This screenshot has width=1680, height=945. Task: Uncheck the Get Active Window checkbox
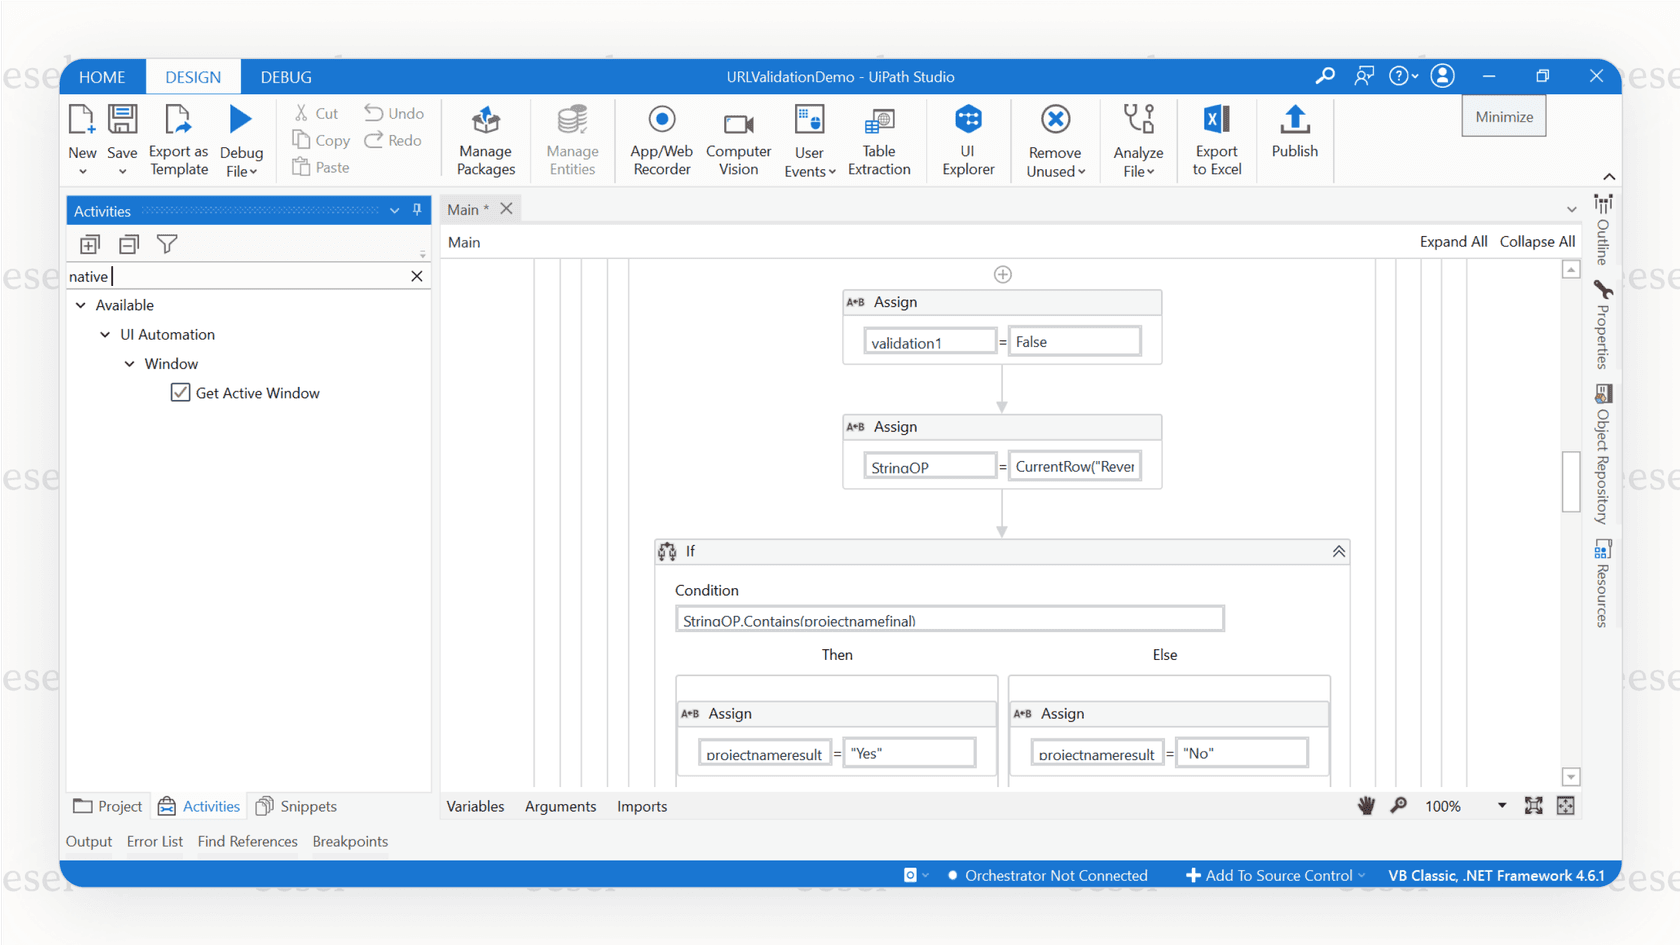pyautogui.click(x=180, y=392)
